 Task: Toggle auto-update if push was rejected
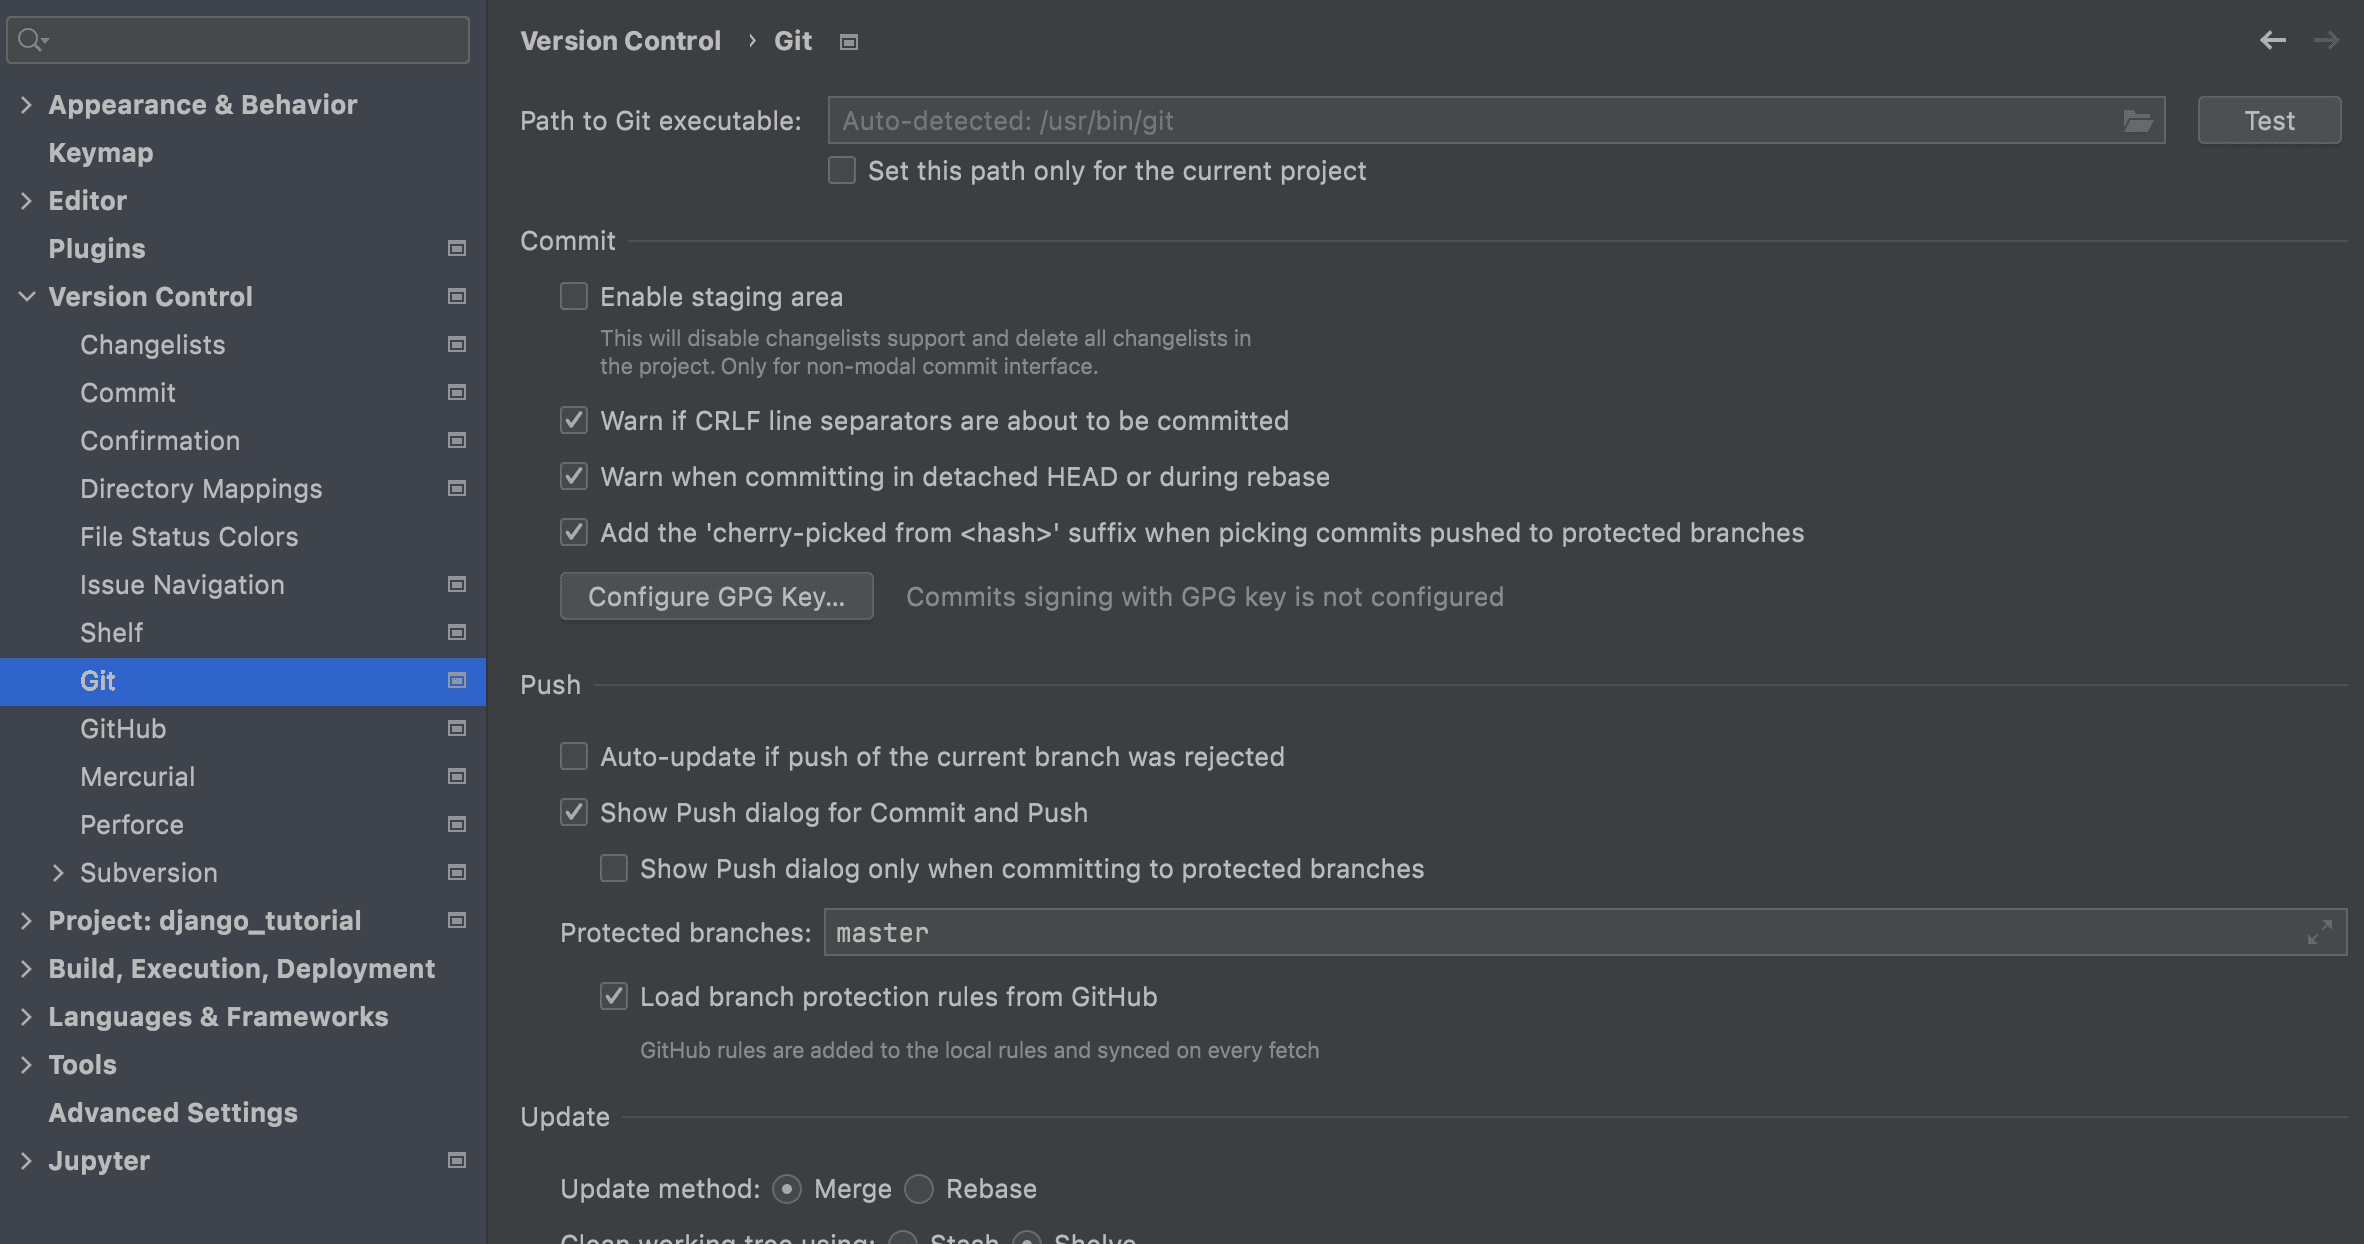point(573,756)
